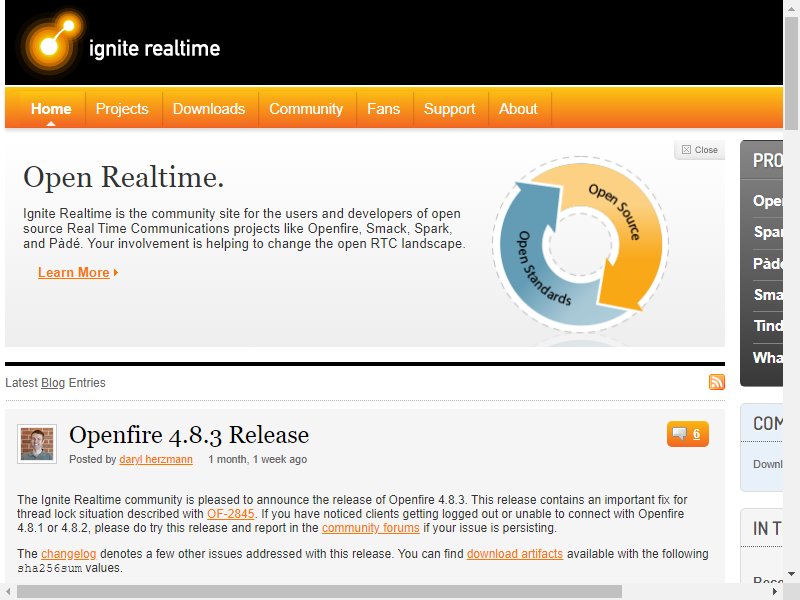This screenshot has height=600, width=800.
Task: Click the arrow next to Learn More
Action: [x=116, y=272]
